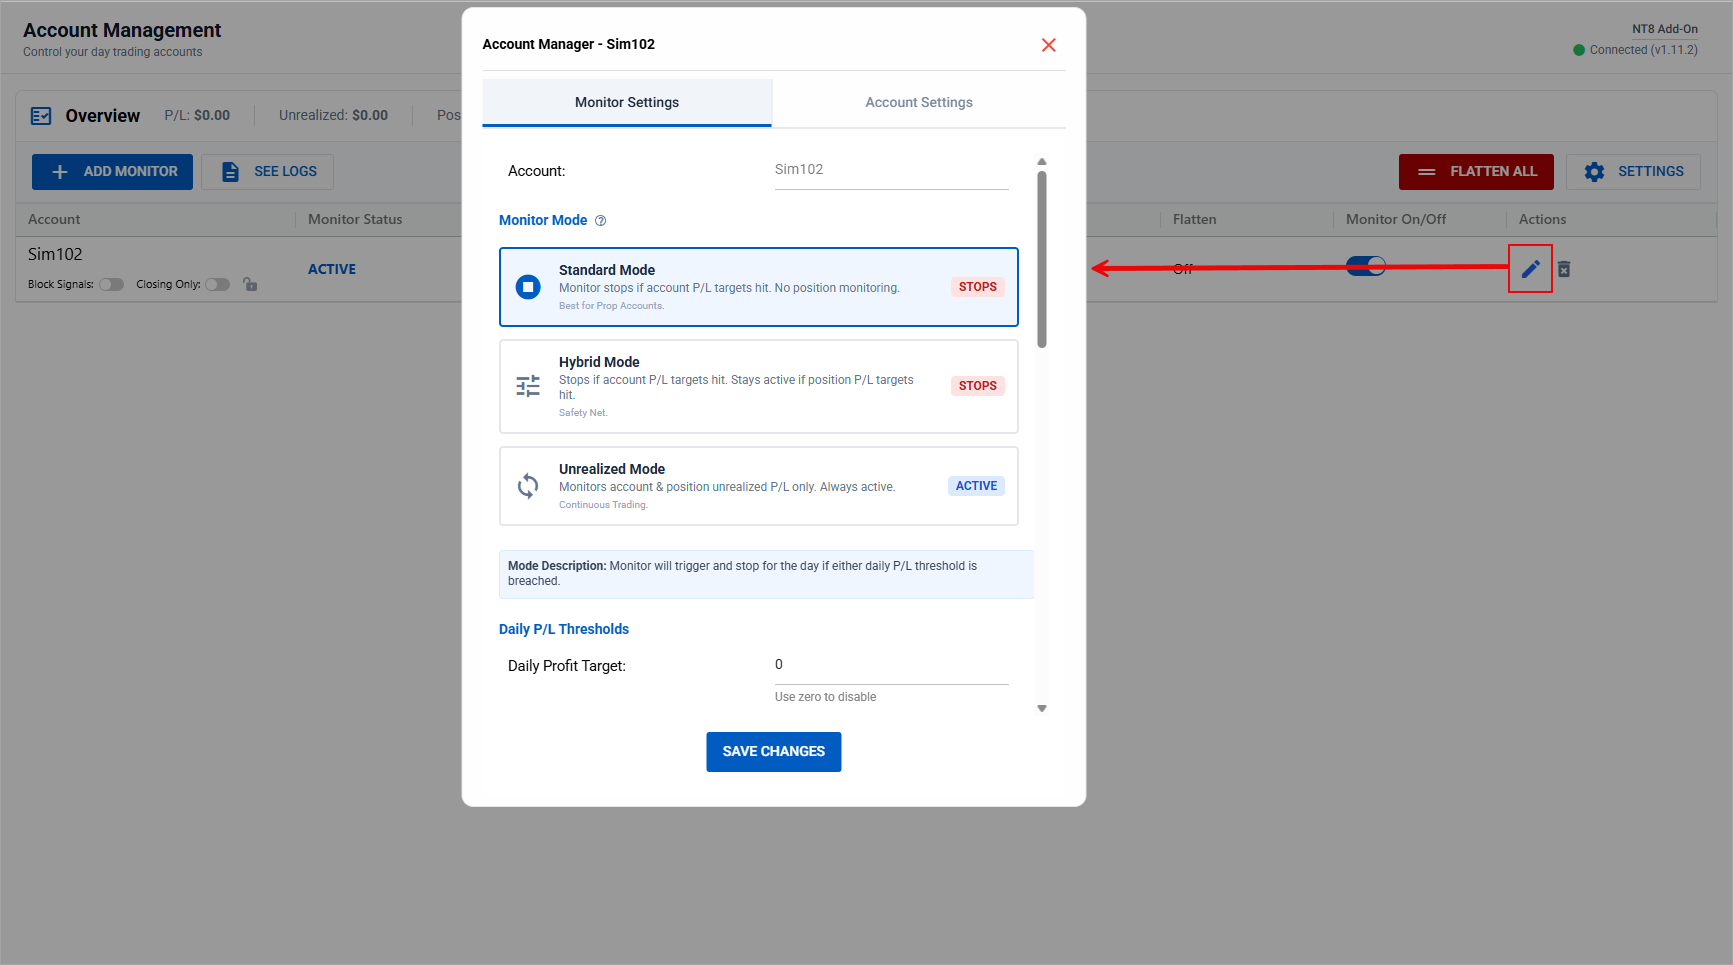Open the Monitor Settings tab
This screenshot has width=1733, height=965.
click(x=627, y=103)
